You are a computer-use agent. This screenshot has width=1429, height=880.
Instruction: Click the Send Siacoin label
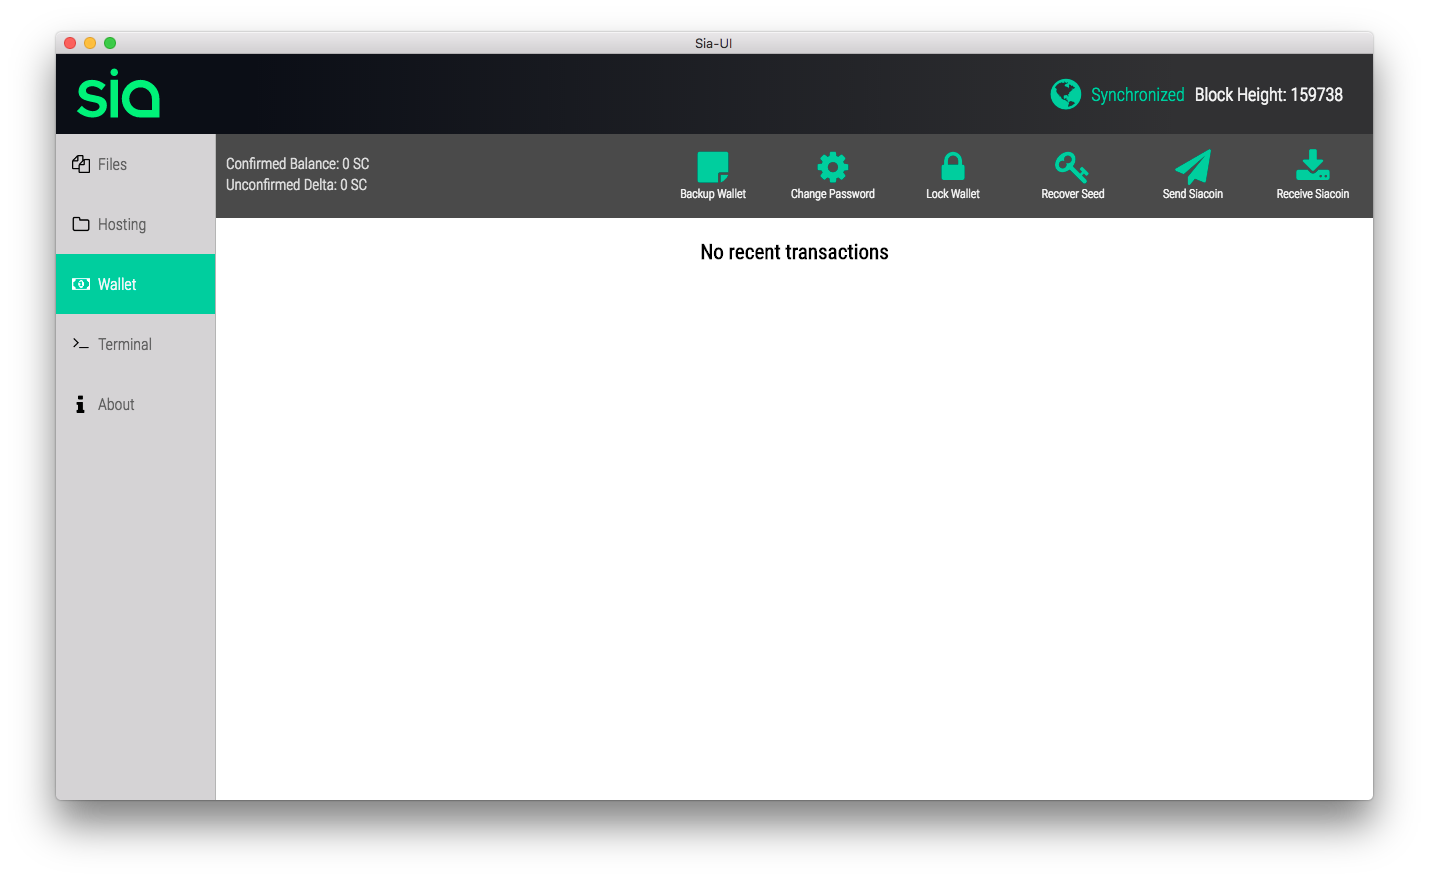[1193, 194]
